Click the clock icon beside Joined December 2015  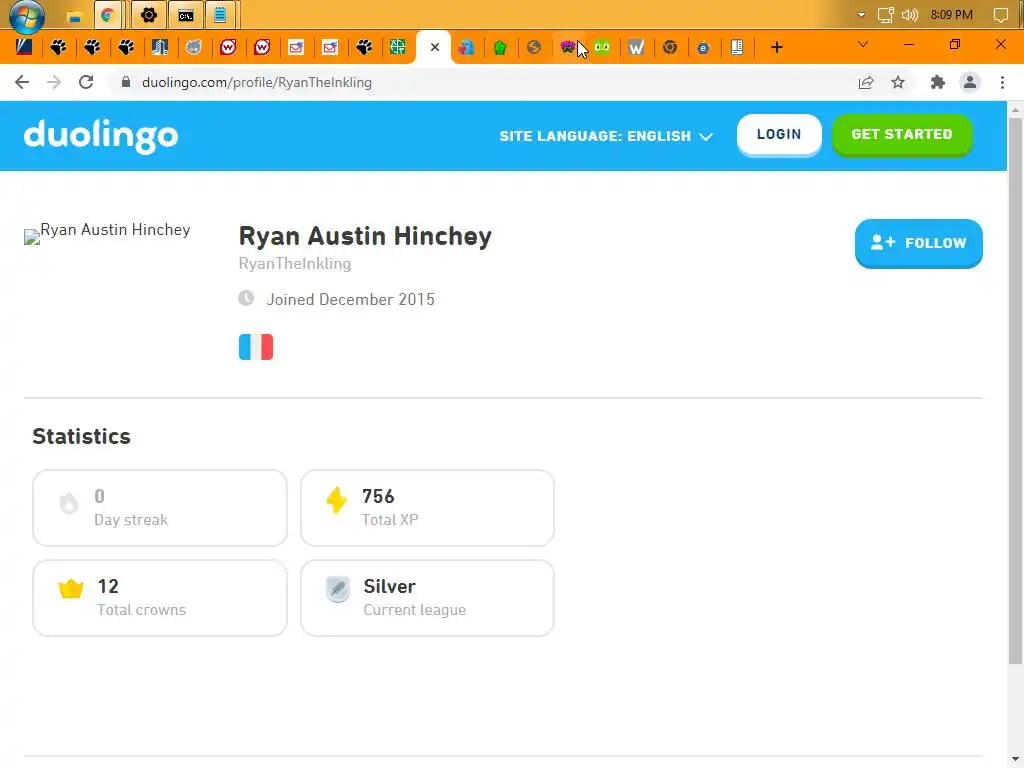pos(246,298)
